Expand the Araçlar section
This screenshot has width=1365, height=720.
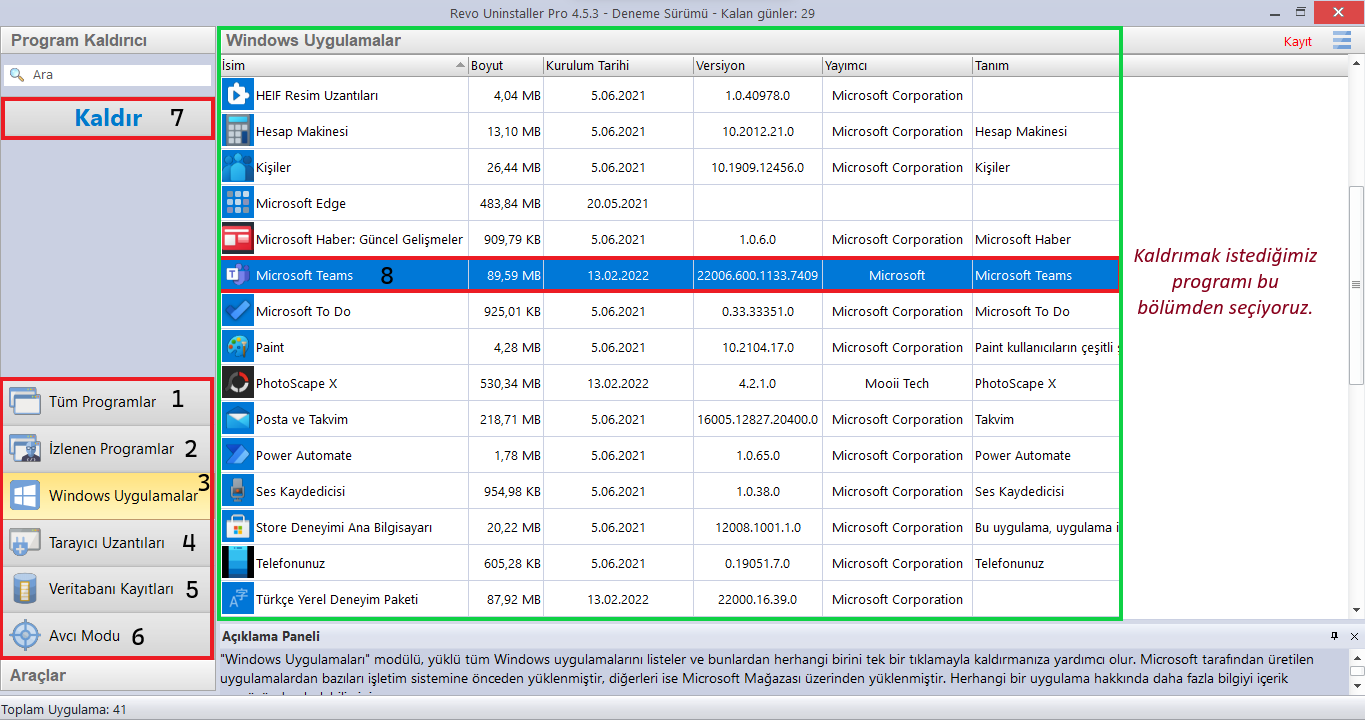[x=107, y=675]
